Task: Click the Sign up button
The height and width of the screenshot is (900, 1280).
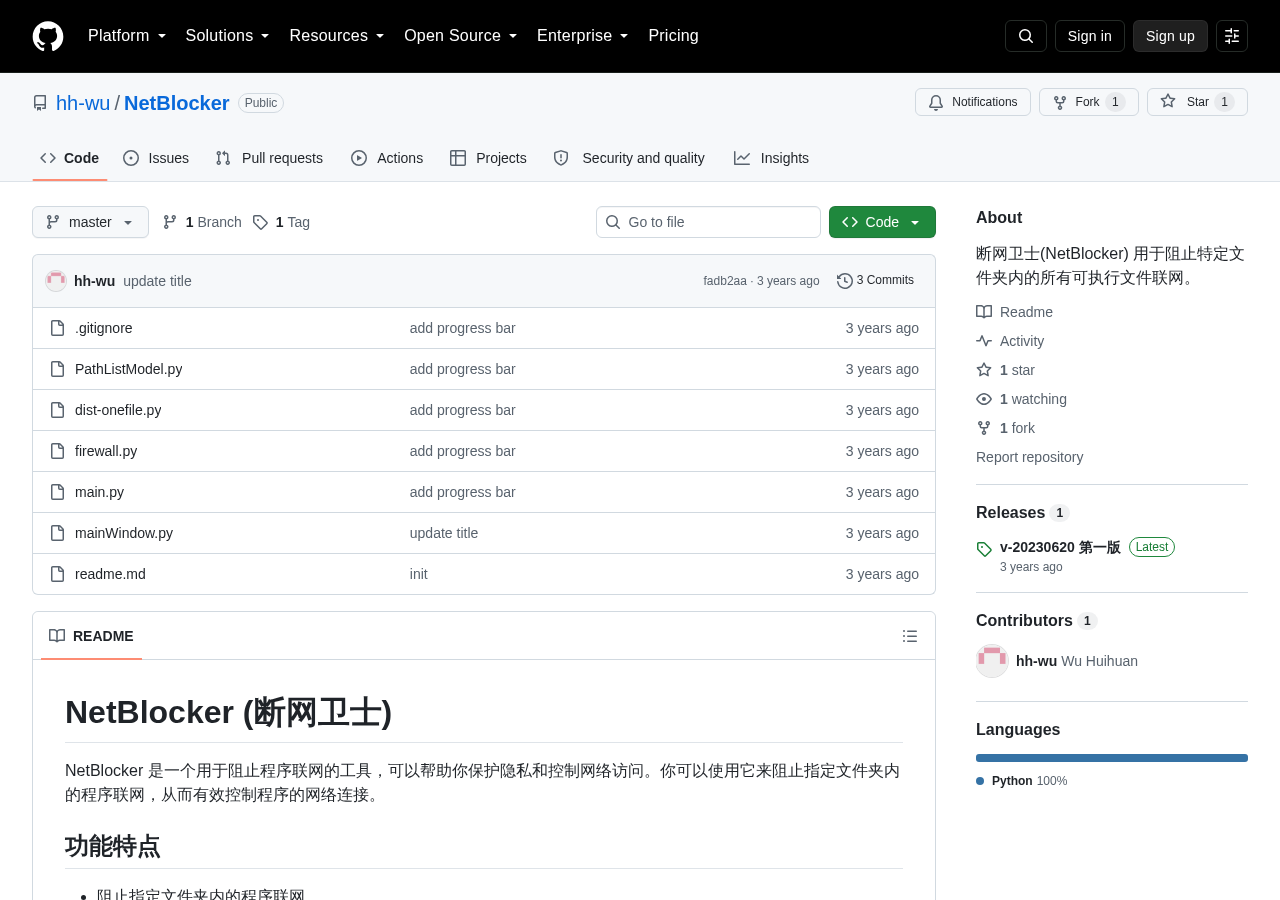Action: pos(1170,36)
